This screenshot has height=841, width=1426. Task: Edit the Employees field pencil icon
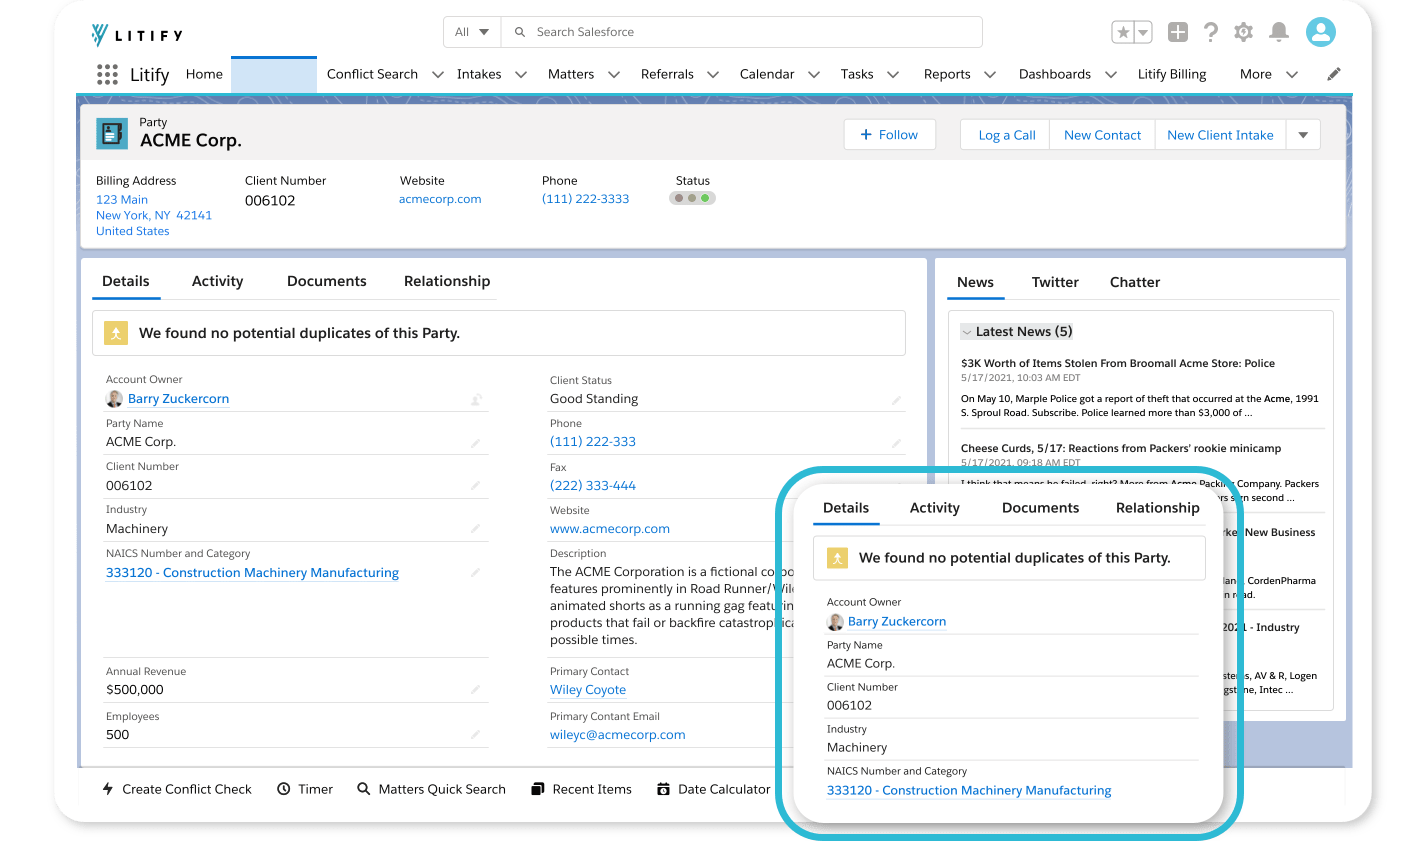[476, 735]
